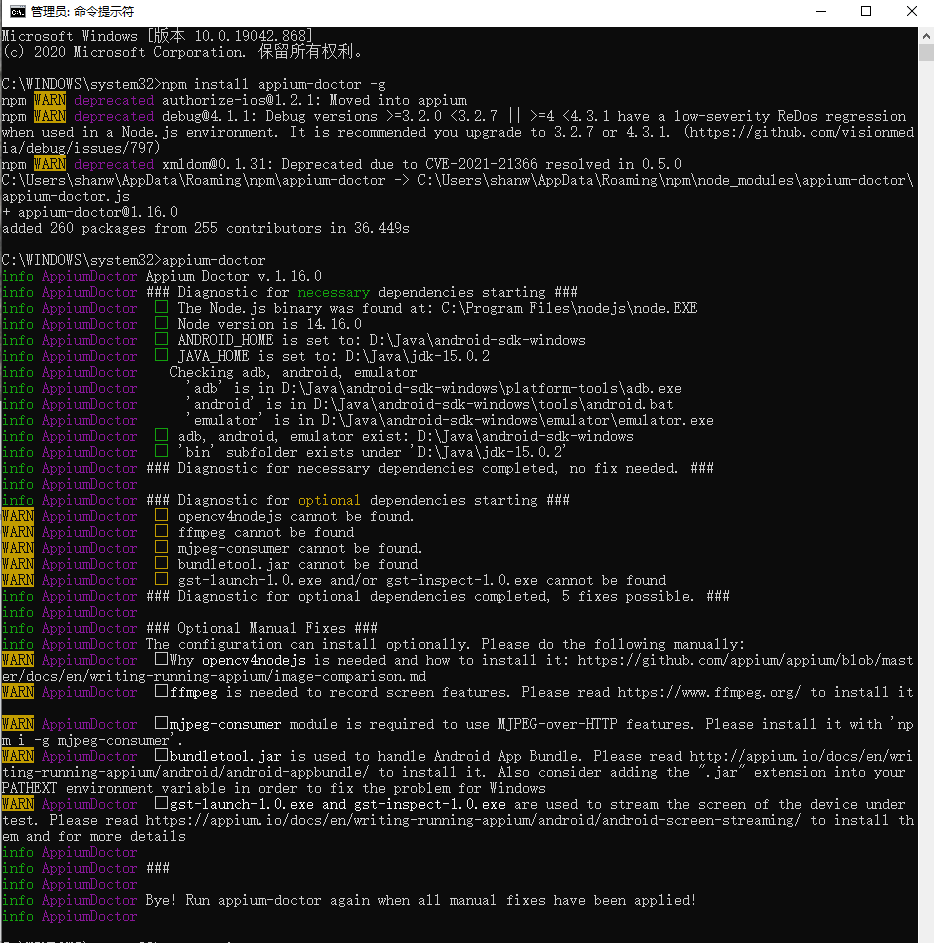This screenshot has width=934, height=943.
Task: Click the scrollbar up arrow
Action: [926, 36]
